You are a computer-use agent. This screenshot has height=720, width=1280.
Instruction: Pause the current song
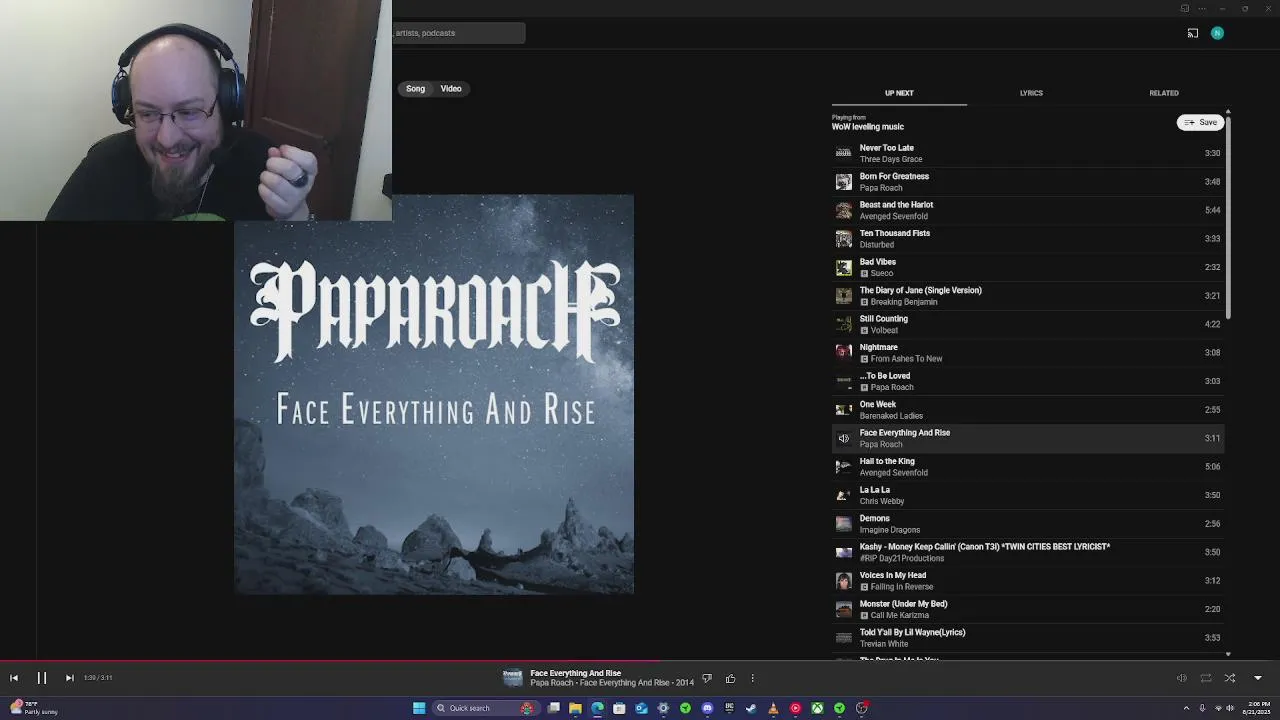[x=42, y=678]
